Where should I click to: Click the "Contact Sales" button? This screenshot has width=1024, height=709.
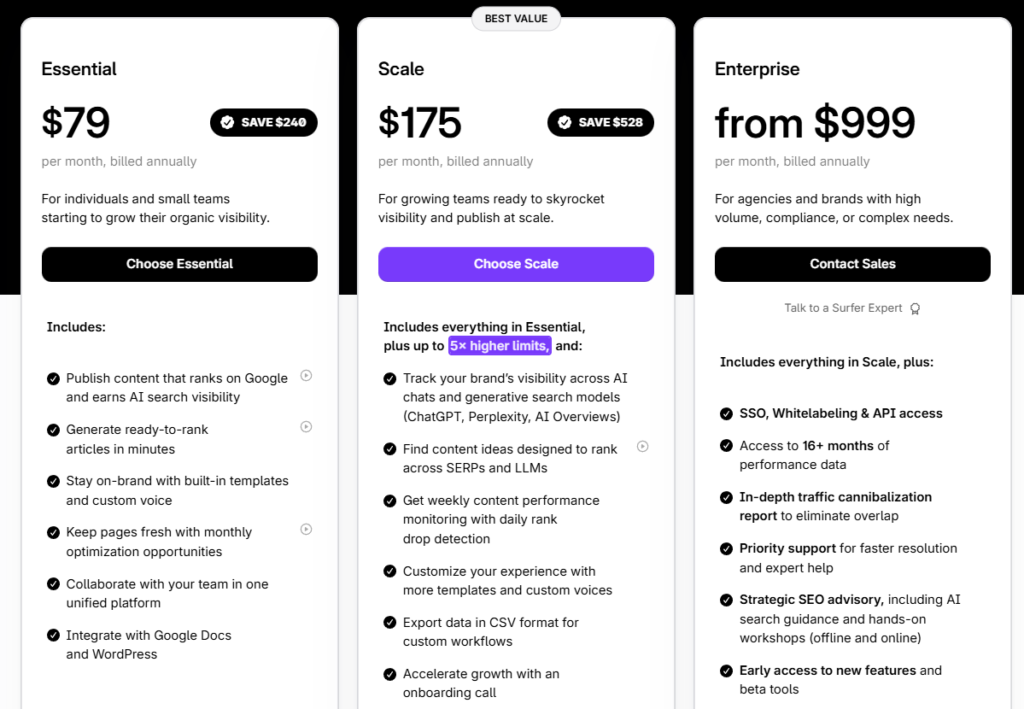tap(852, 264)
